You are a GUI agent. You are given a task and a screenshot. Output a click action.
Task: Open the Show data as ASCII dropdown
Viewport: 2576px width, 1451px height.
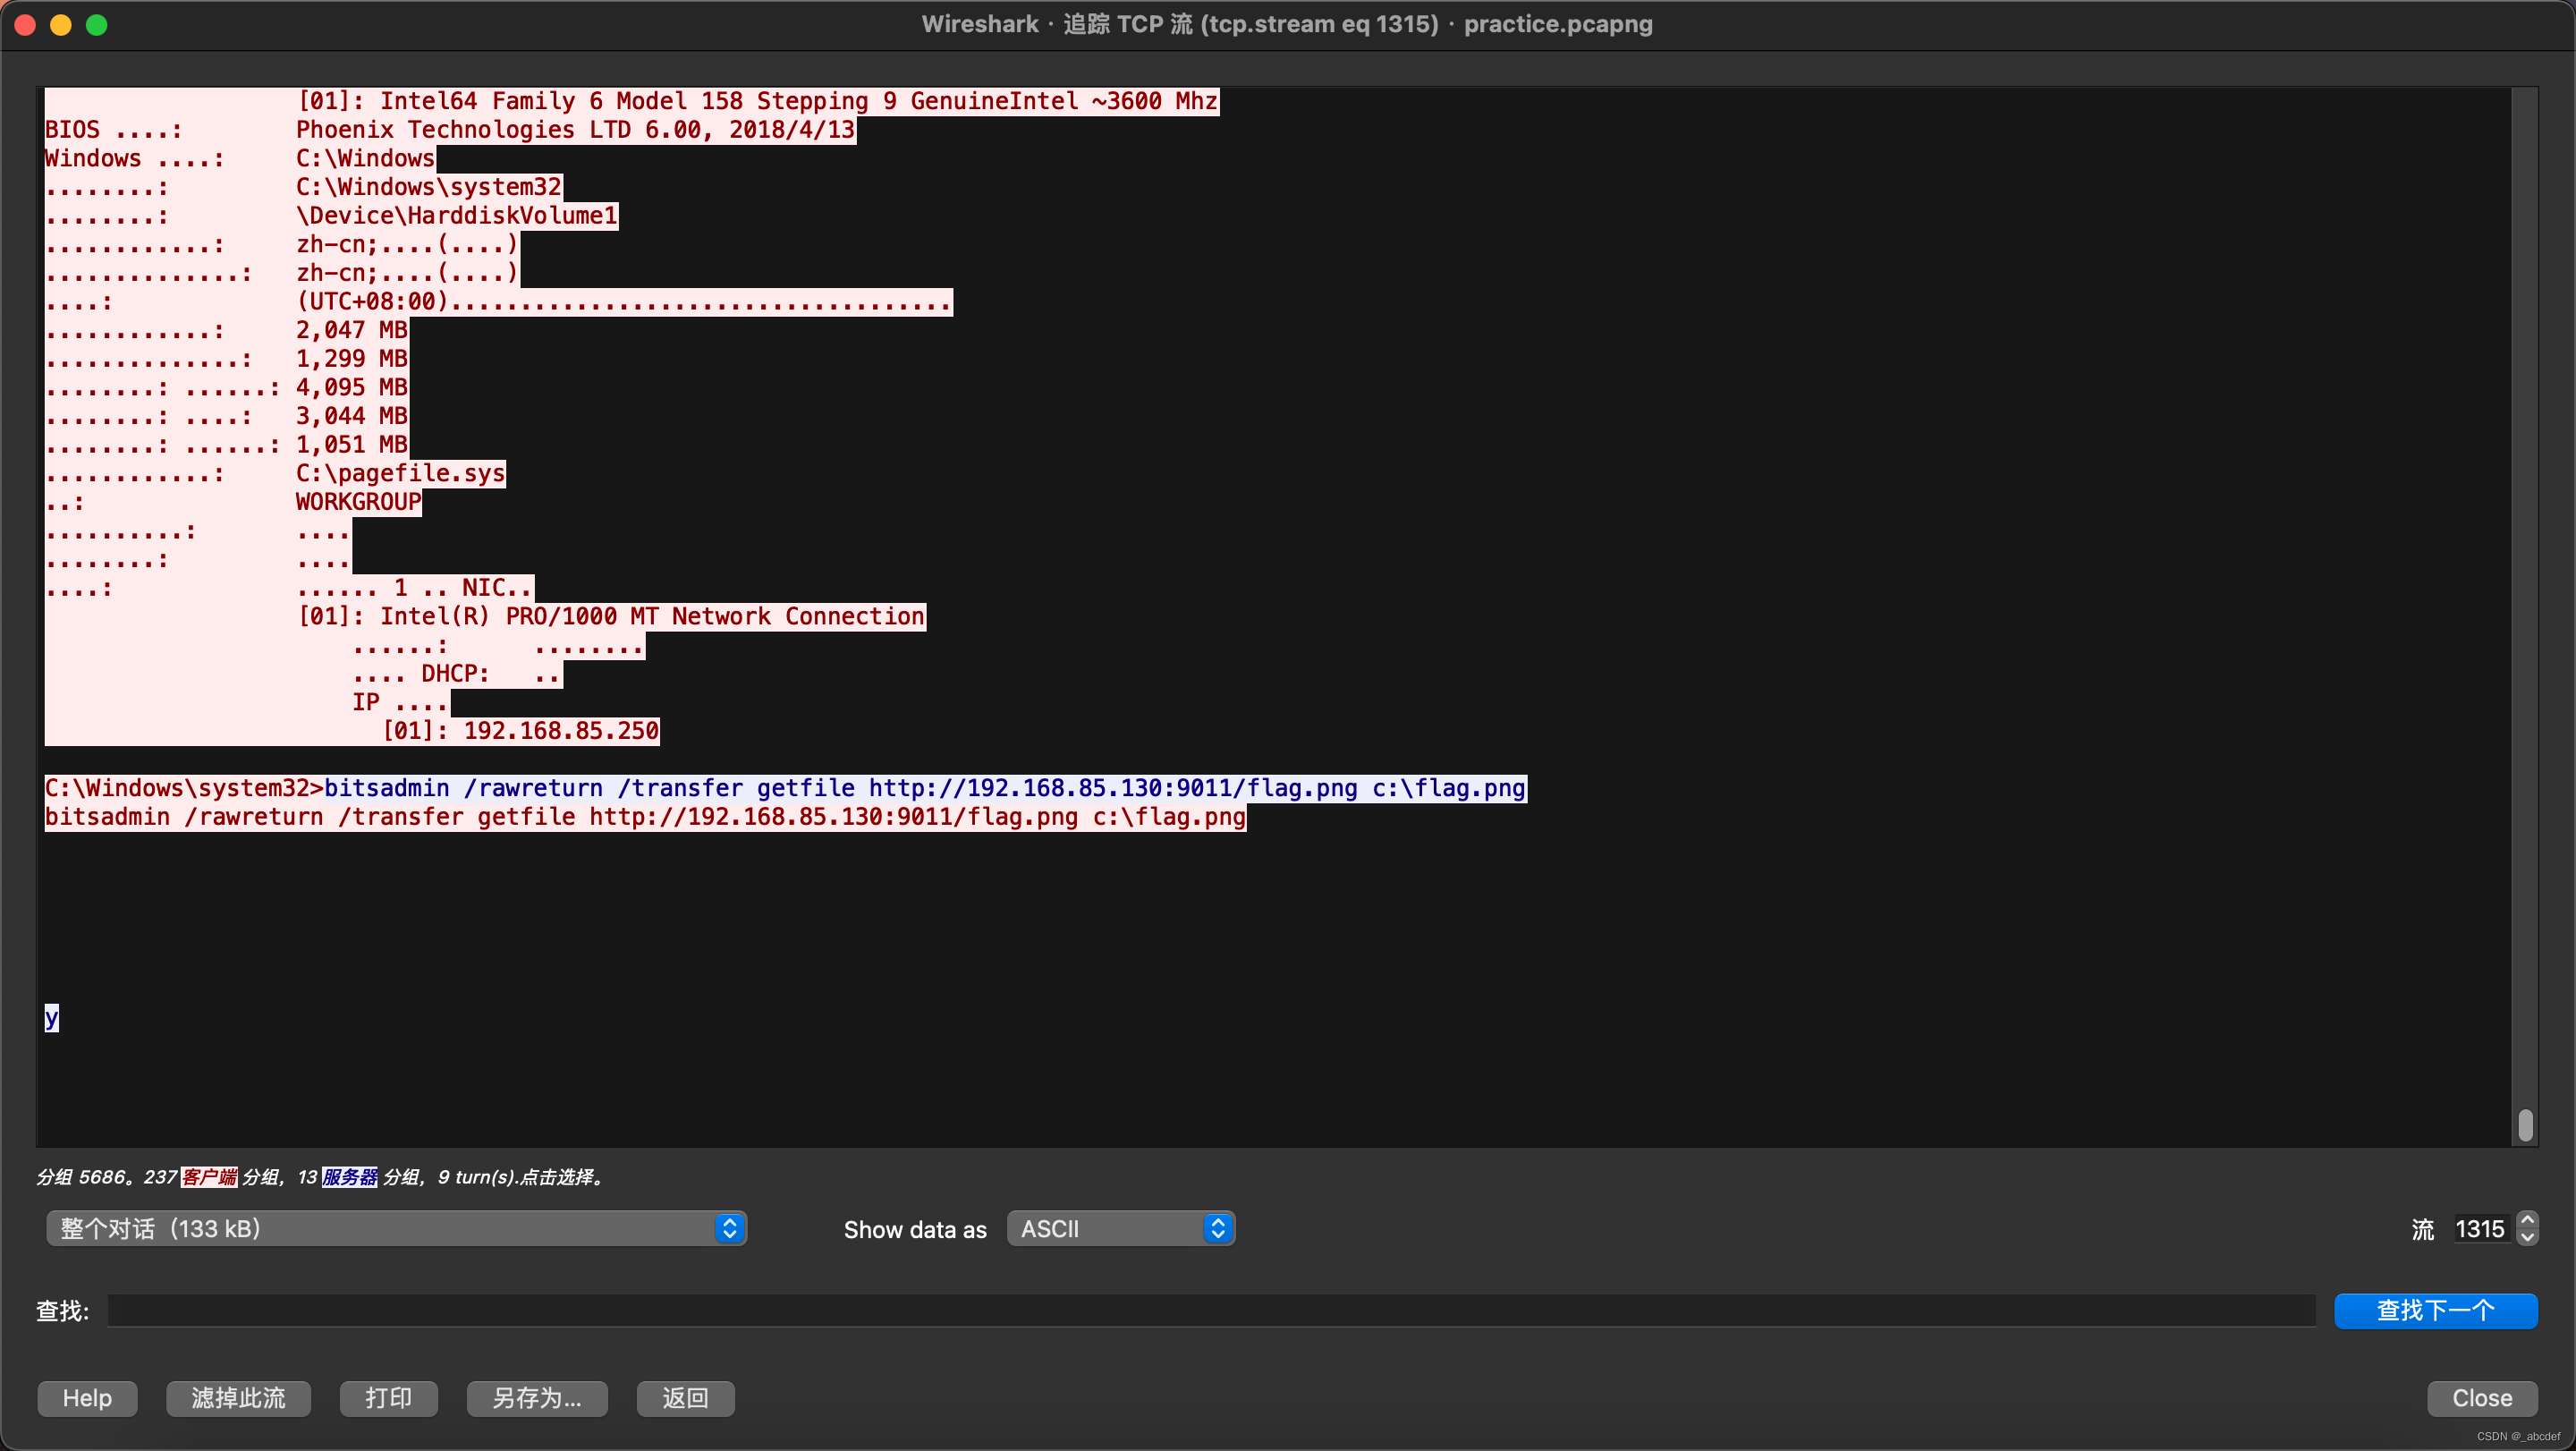[1120, 1228]
